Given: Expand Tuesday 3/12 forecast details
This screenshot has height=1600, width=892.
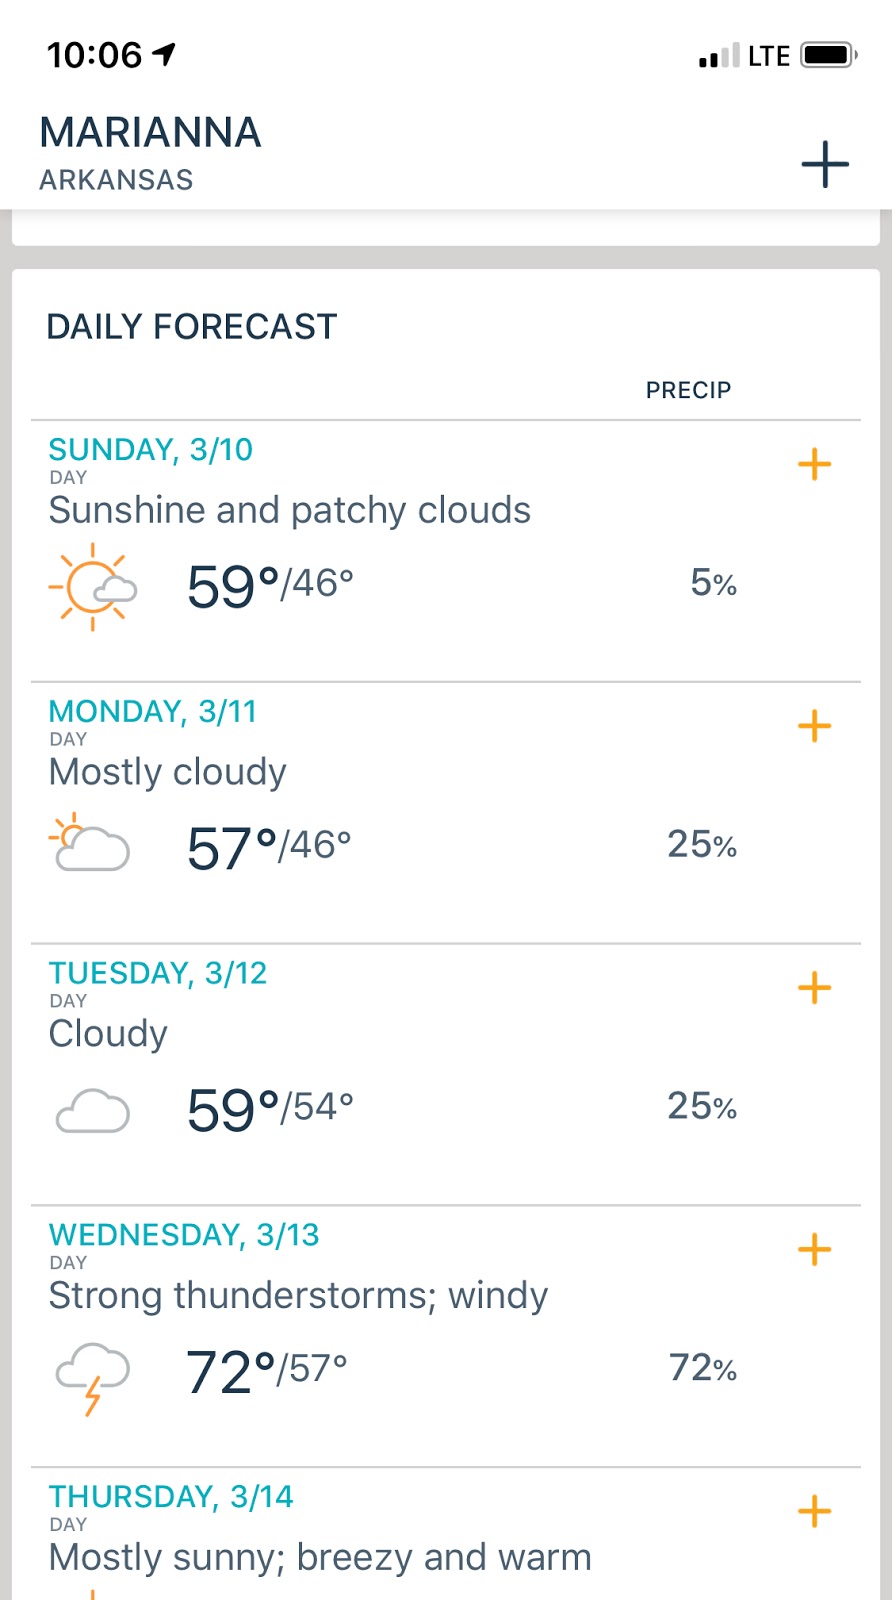Looking at the screenshot, I should (814, 988).
